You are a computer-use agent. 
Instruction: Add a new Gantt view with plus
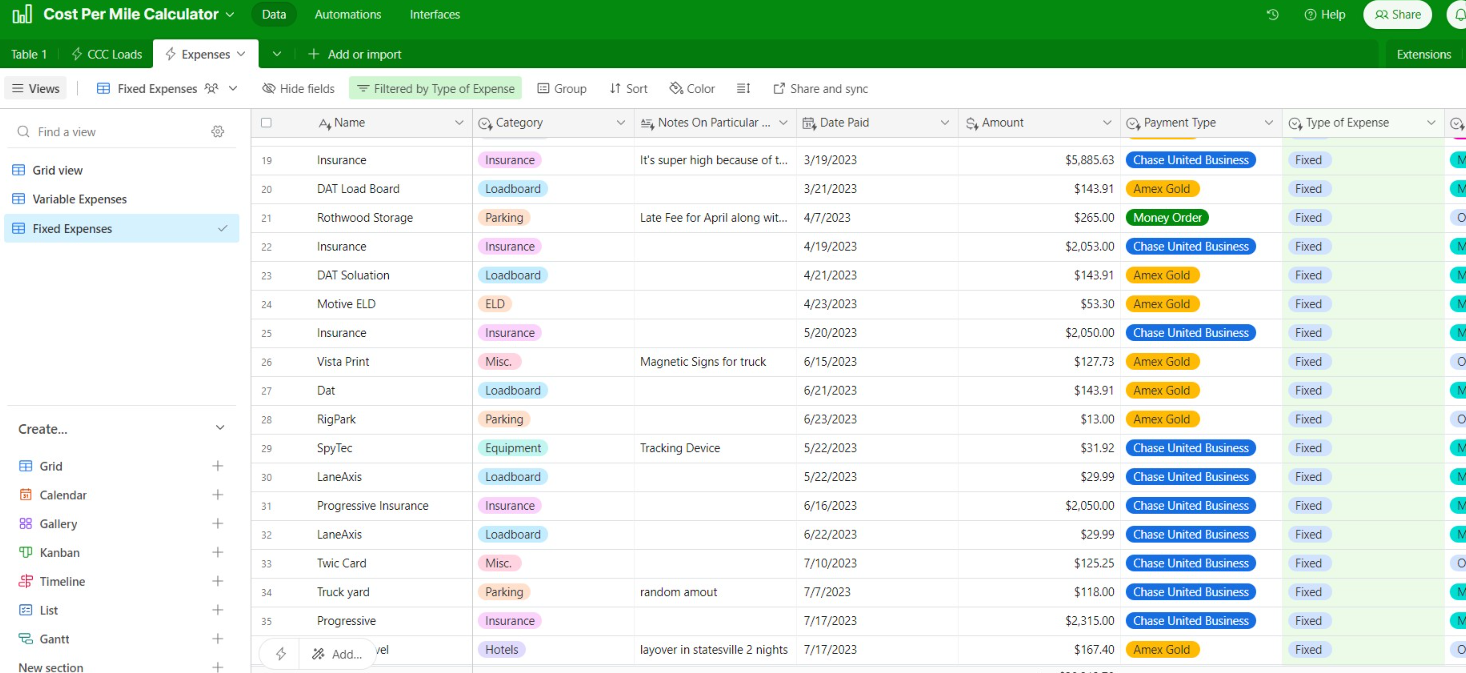[x=217, y=640]
